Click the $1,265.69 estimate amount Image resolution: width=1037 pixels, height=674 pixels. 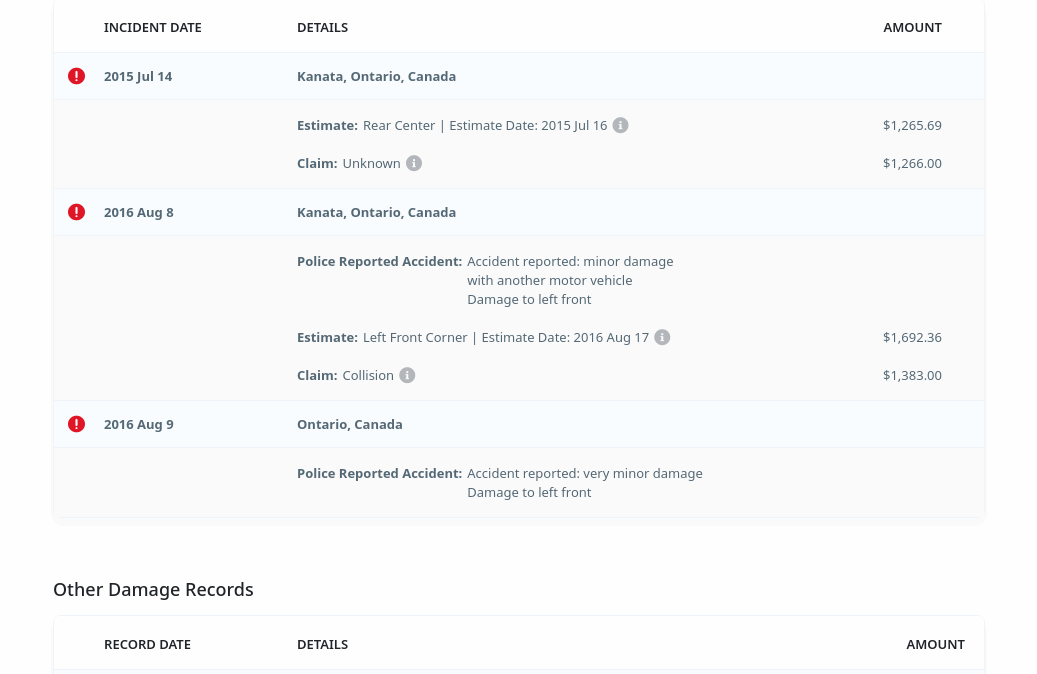click(x=912, y=125)
